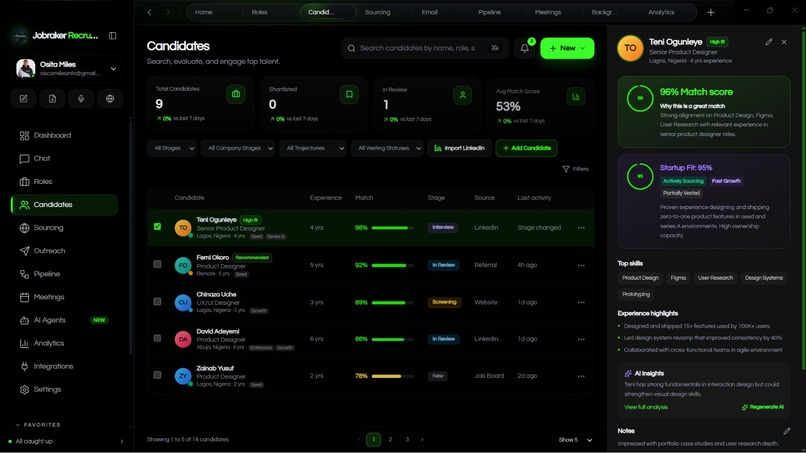Open the All Vesting Statuses dropdown
The width and height of the screenshot is (806, 453).
(x=387, y=148)
